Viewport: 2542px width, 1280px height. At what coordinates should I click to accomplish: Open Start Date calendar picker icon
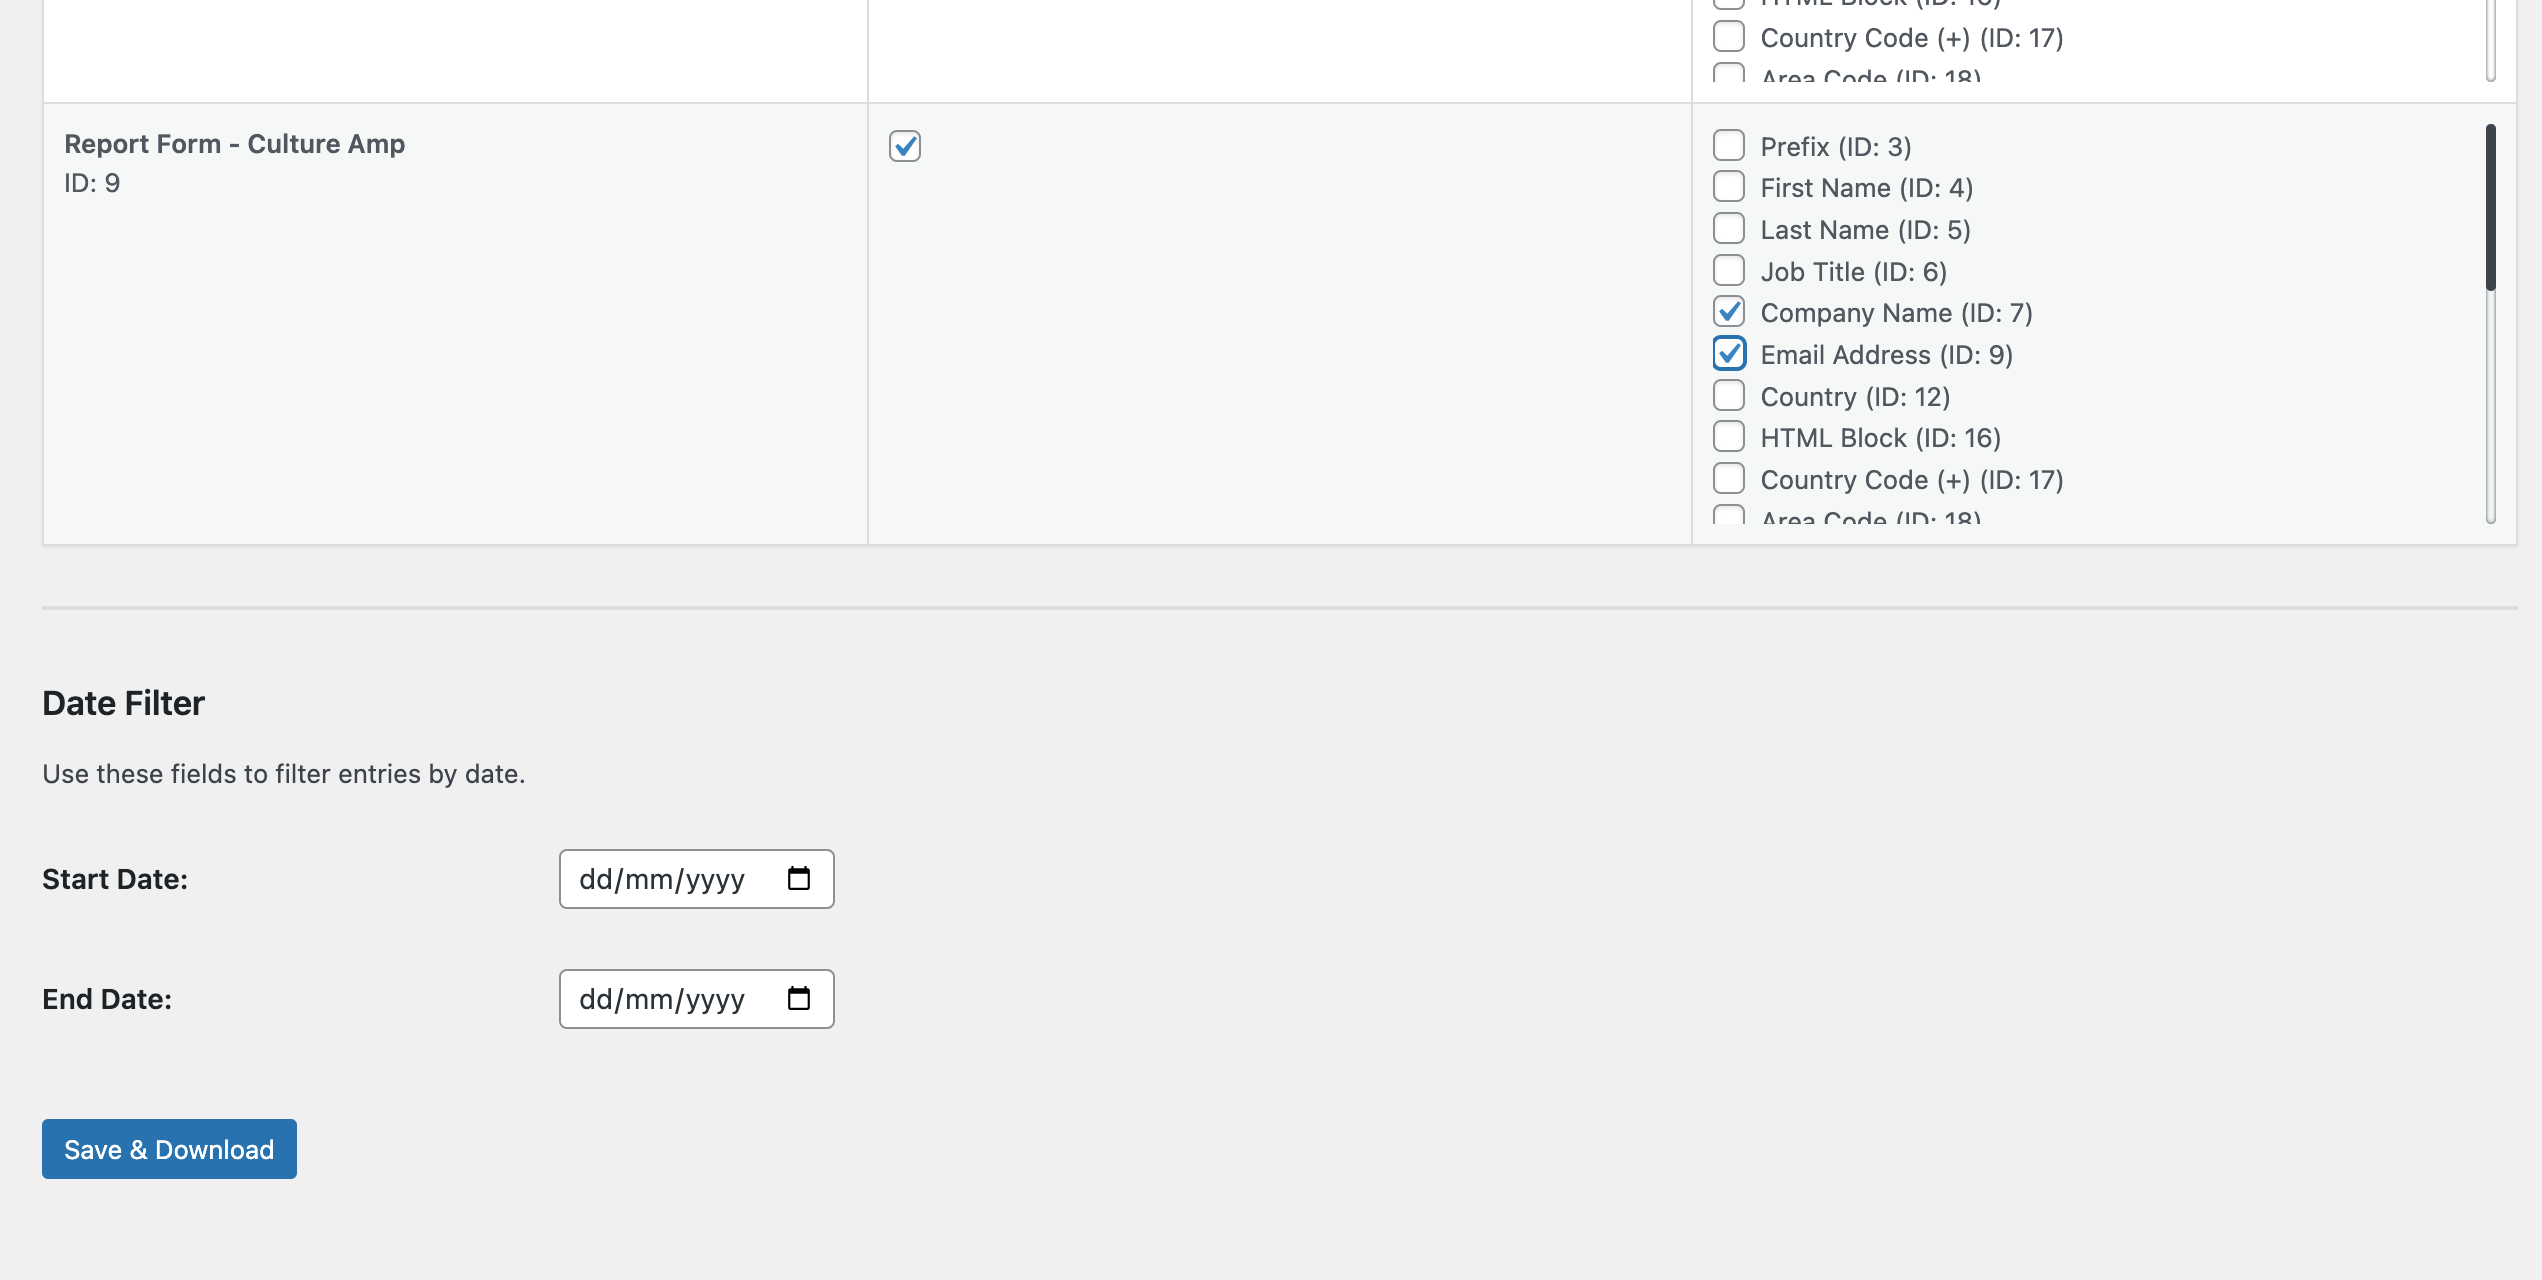[x=798, y=879]
